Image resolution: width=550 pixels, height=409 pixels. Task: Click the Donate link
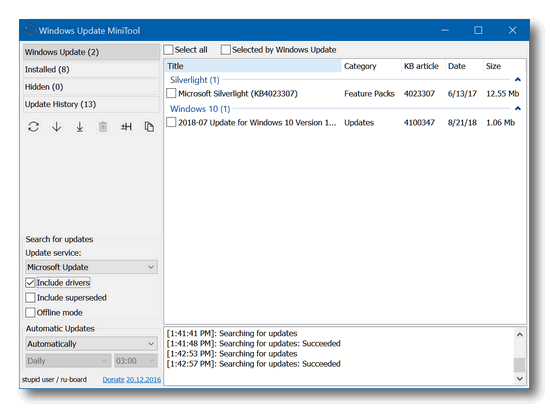[113, 380]
